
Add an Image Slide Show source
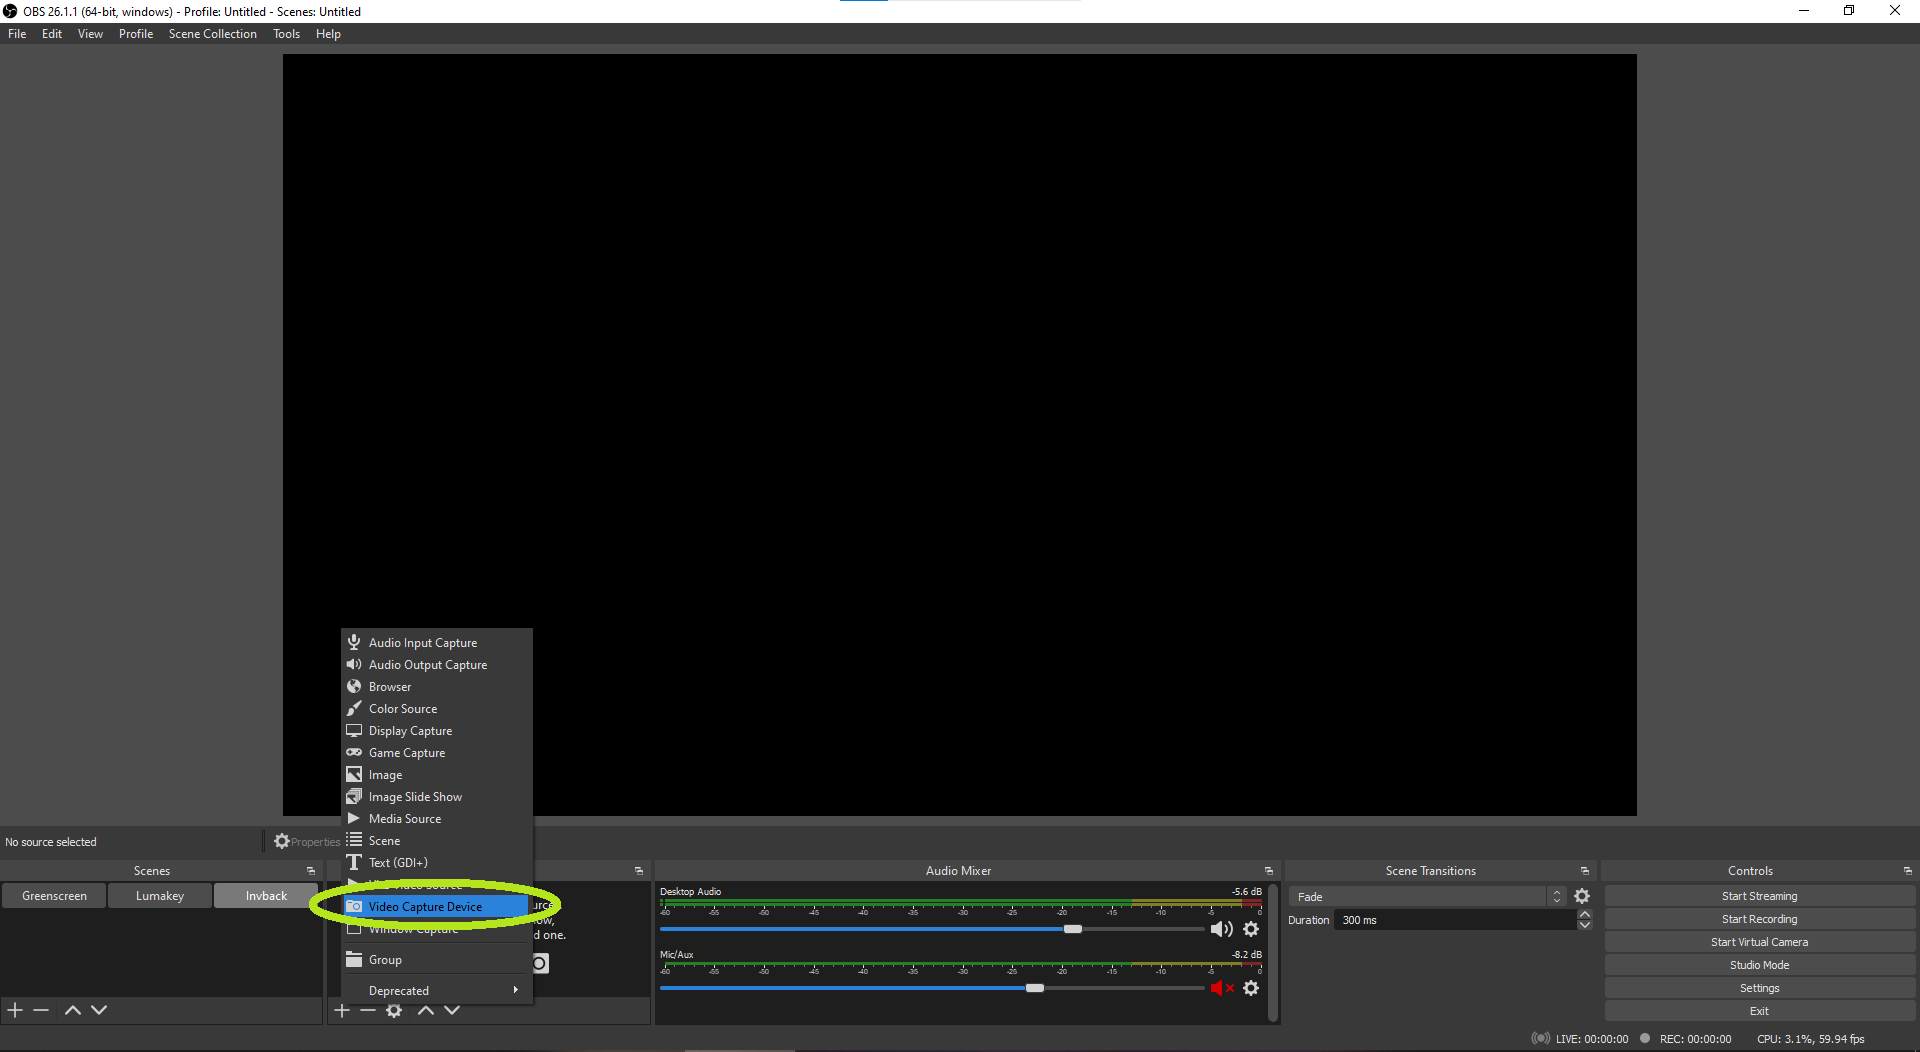[437, 796]
